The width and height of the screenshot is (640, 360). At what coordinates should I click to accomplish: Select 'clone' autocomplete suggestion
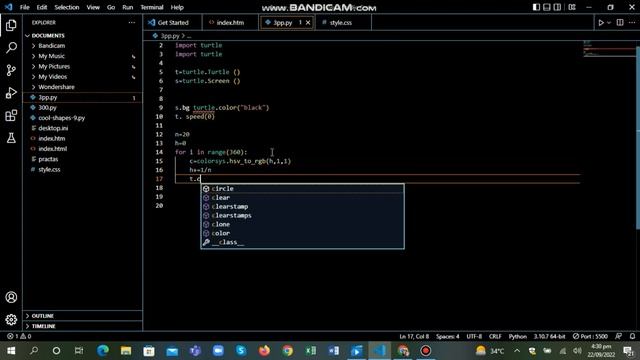(x=302, y=224)
